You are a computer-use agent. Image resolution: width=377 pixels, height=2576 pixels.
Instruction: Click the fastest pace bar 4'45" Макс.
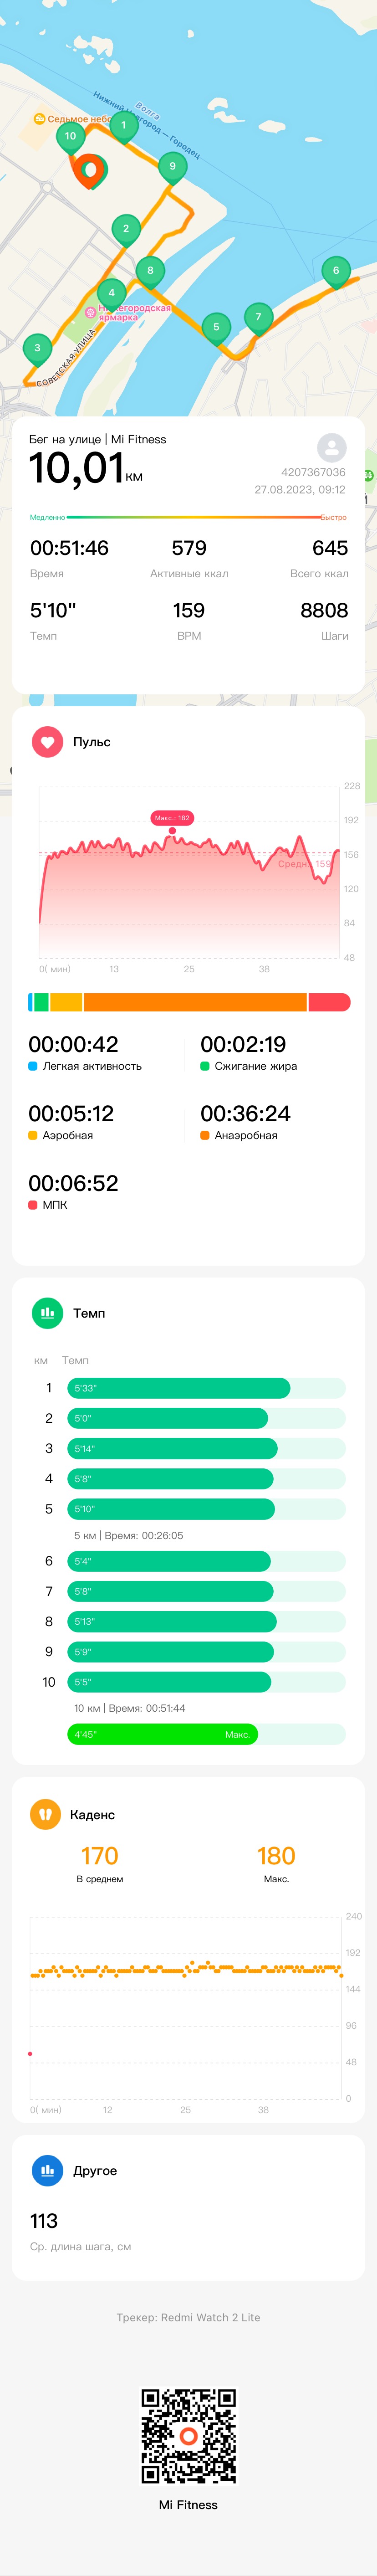coord(162,1734)
